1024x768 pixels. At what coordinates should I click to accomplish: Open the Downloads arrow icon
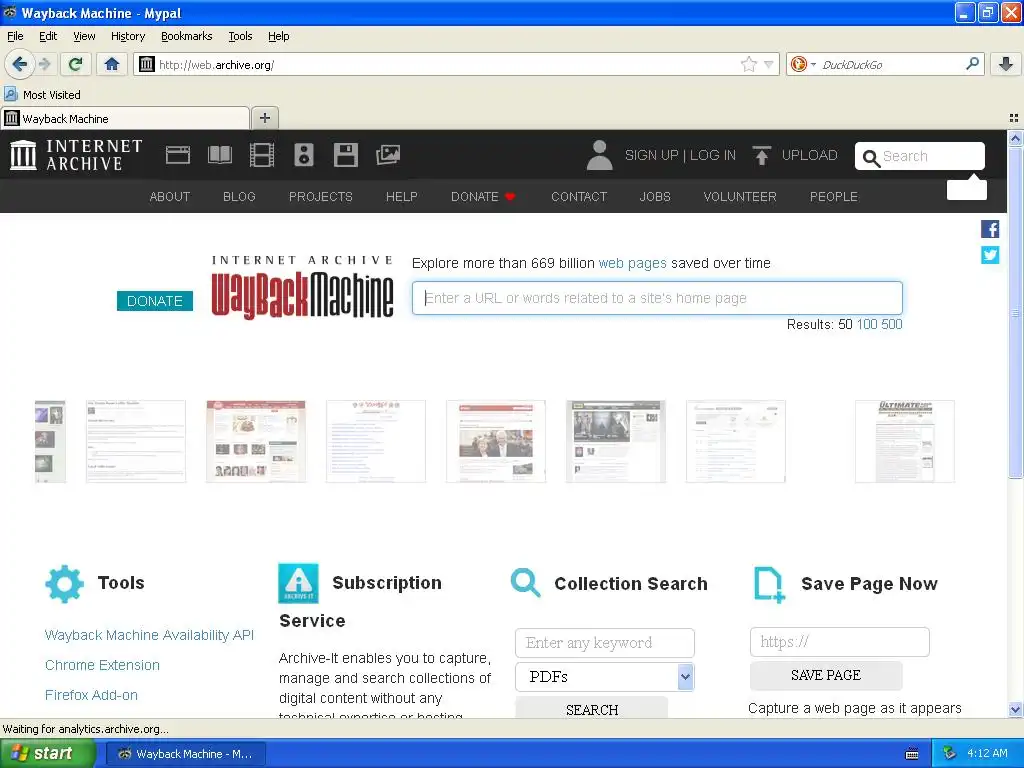click(1006, 64)
